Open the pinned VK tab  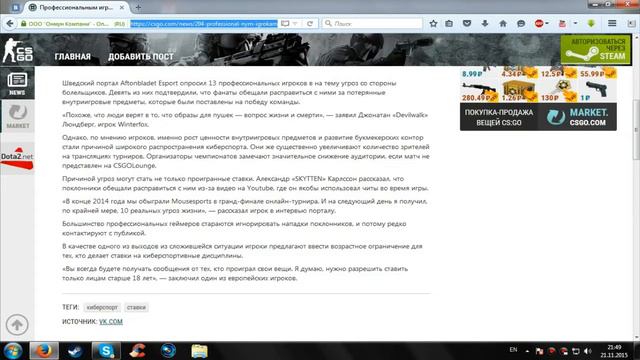point(16,7)
